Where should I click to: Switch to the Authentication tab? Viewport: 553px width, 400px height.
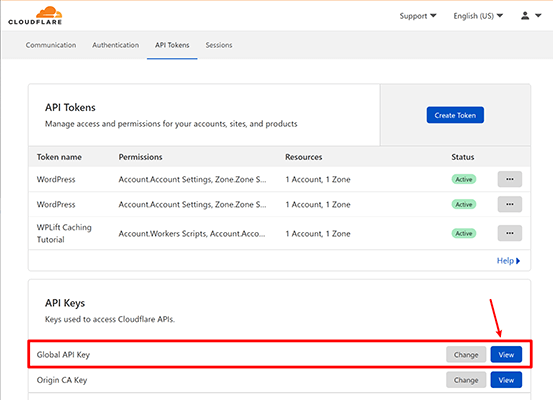tap(115, 45)
